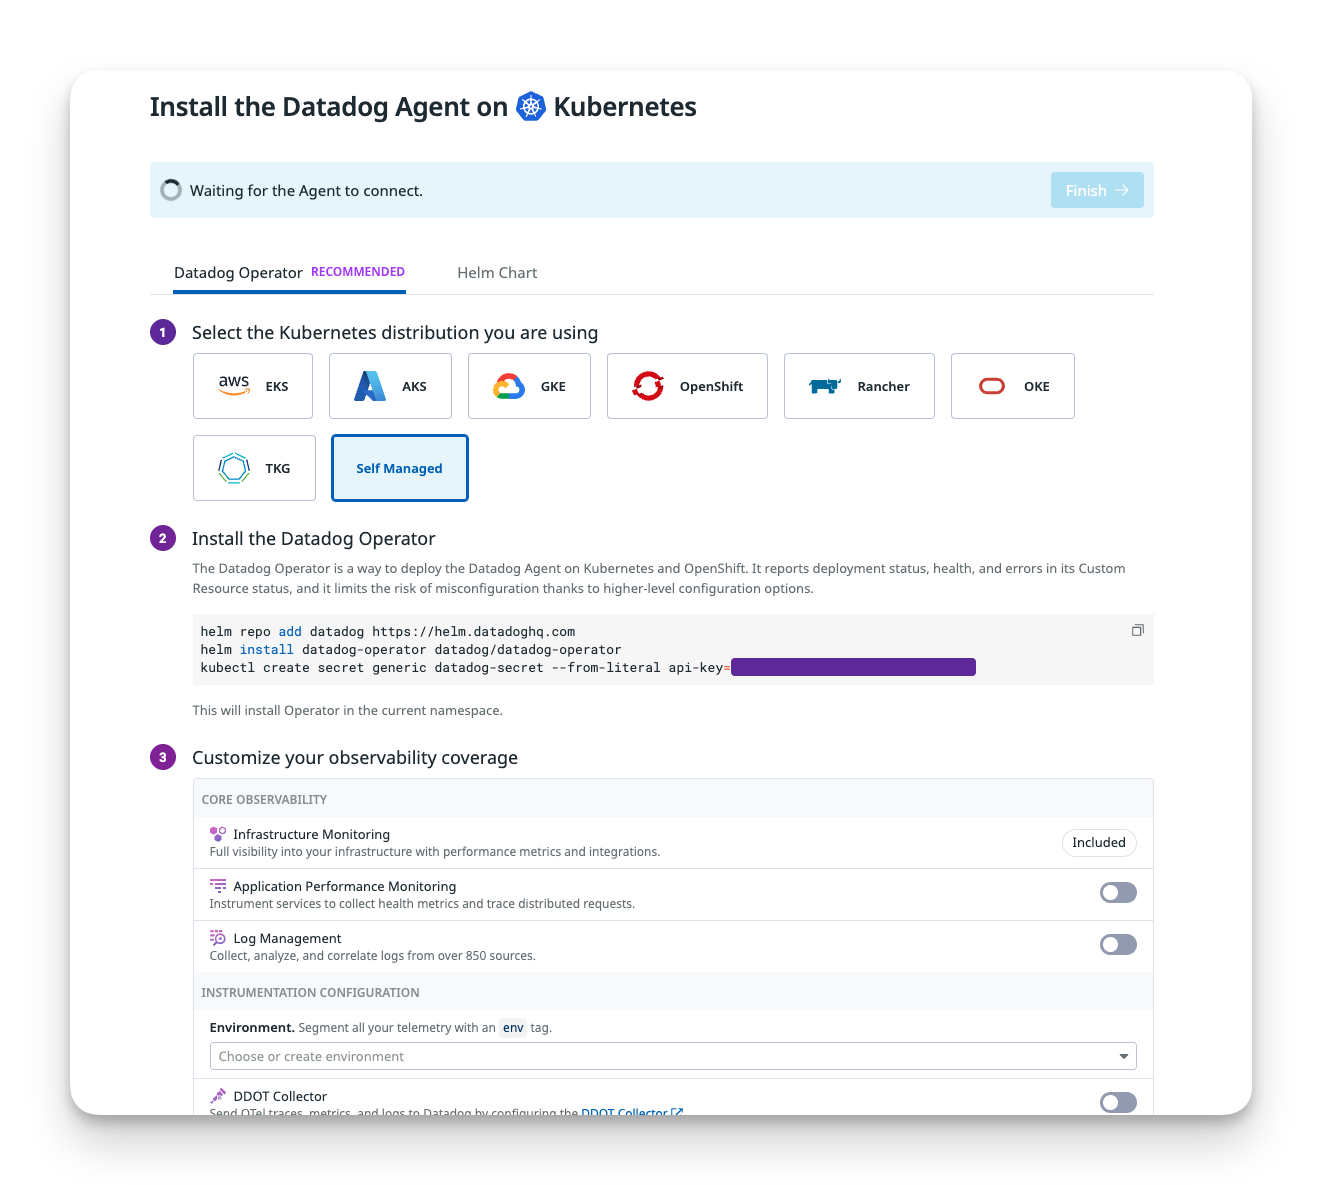Screen dimensions: 1323x1185
Task: Select the OpenShift distribution icon
Action: pyautogui.click(x=687, y=386)
